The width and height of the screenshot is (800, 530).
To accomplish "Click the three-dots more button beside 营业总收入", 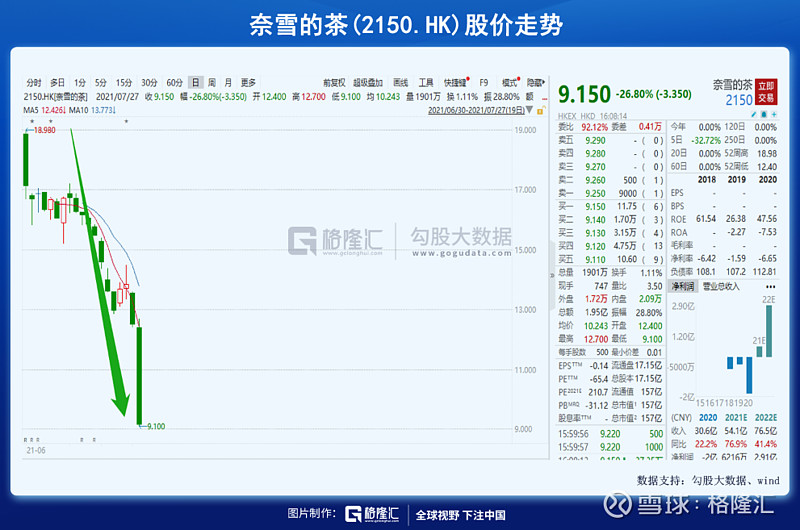I will click(770, 287).
